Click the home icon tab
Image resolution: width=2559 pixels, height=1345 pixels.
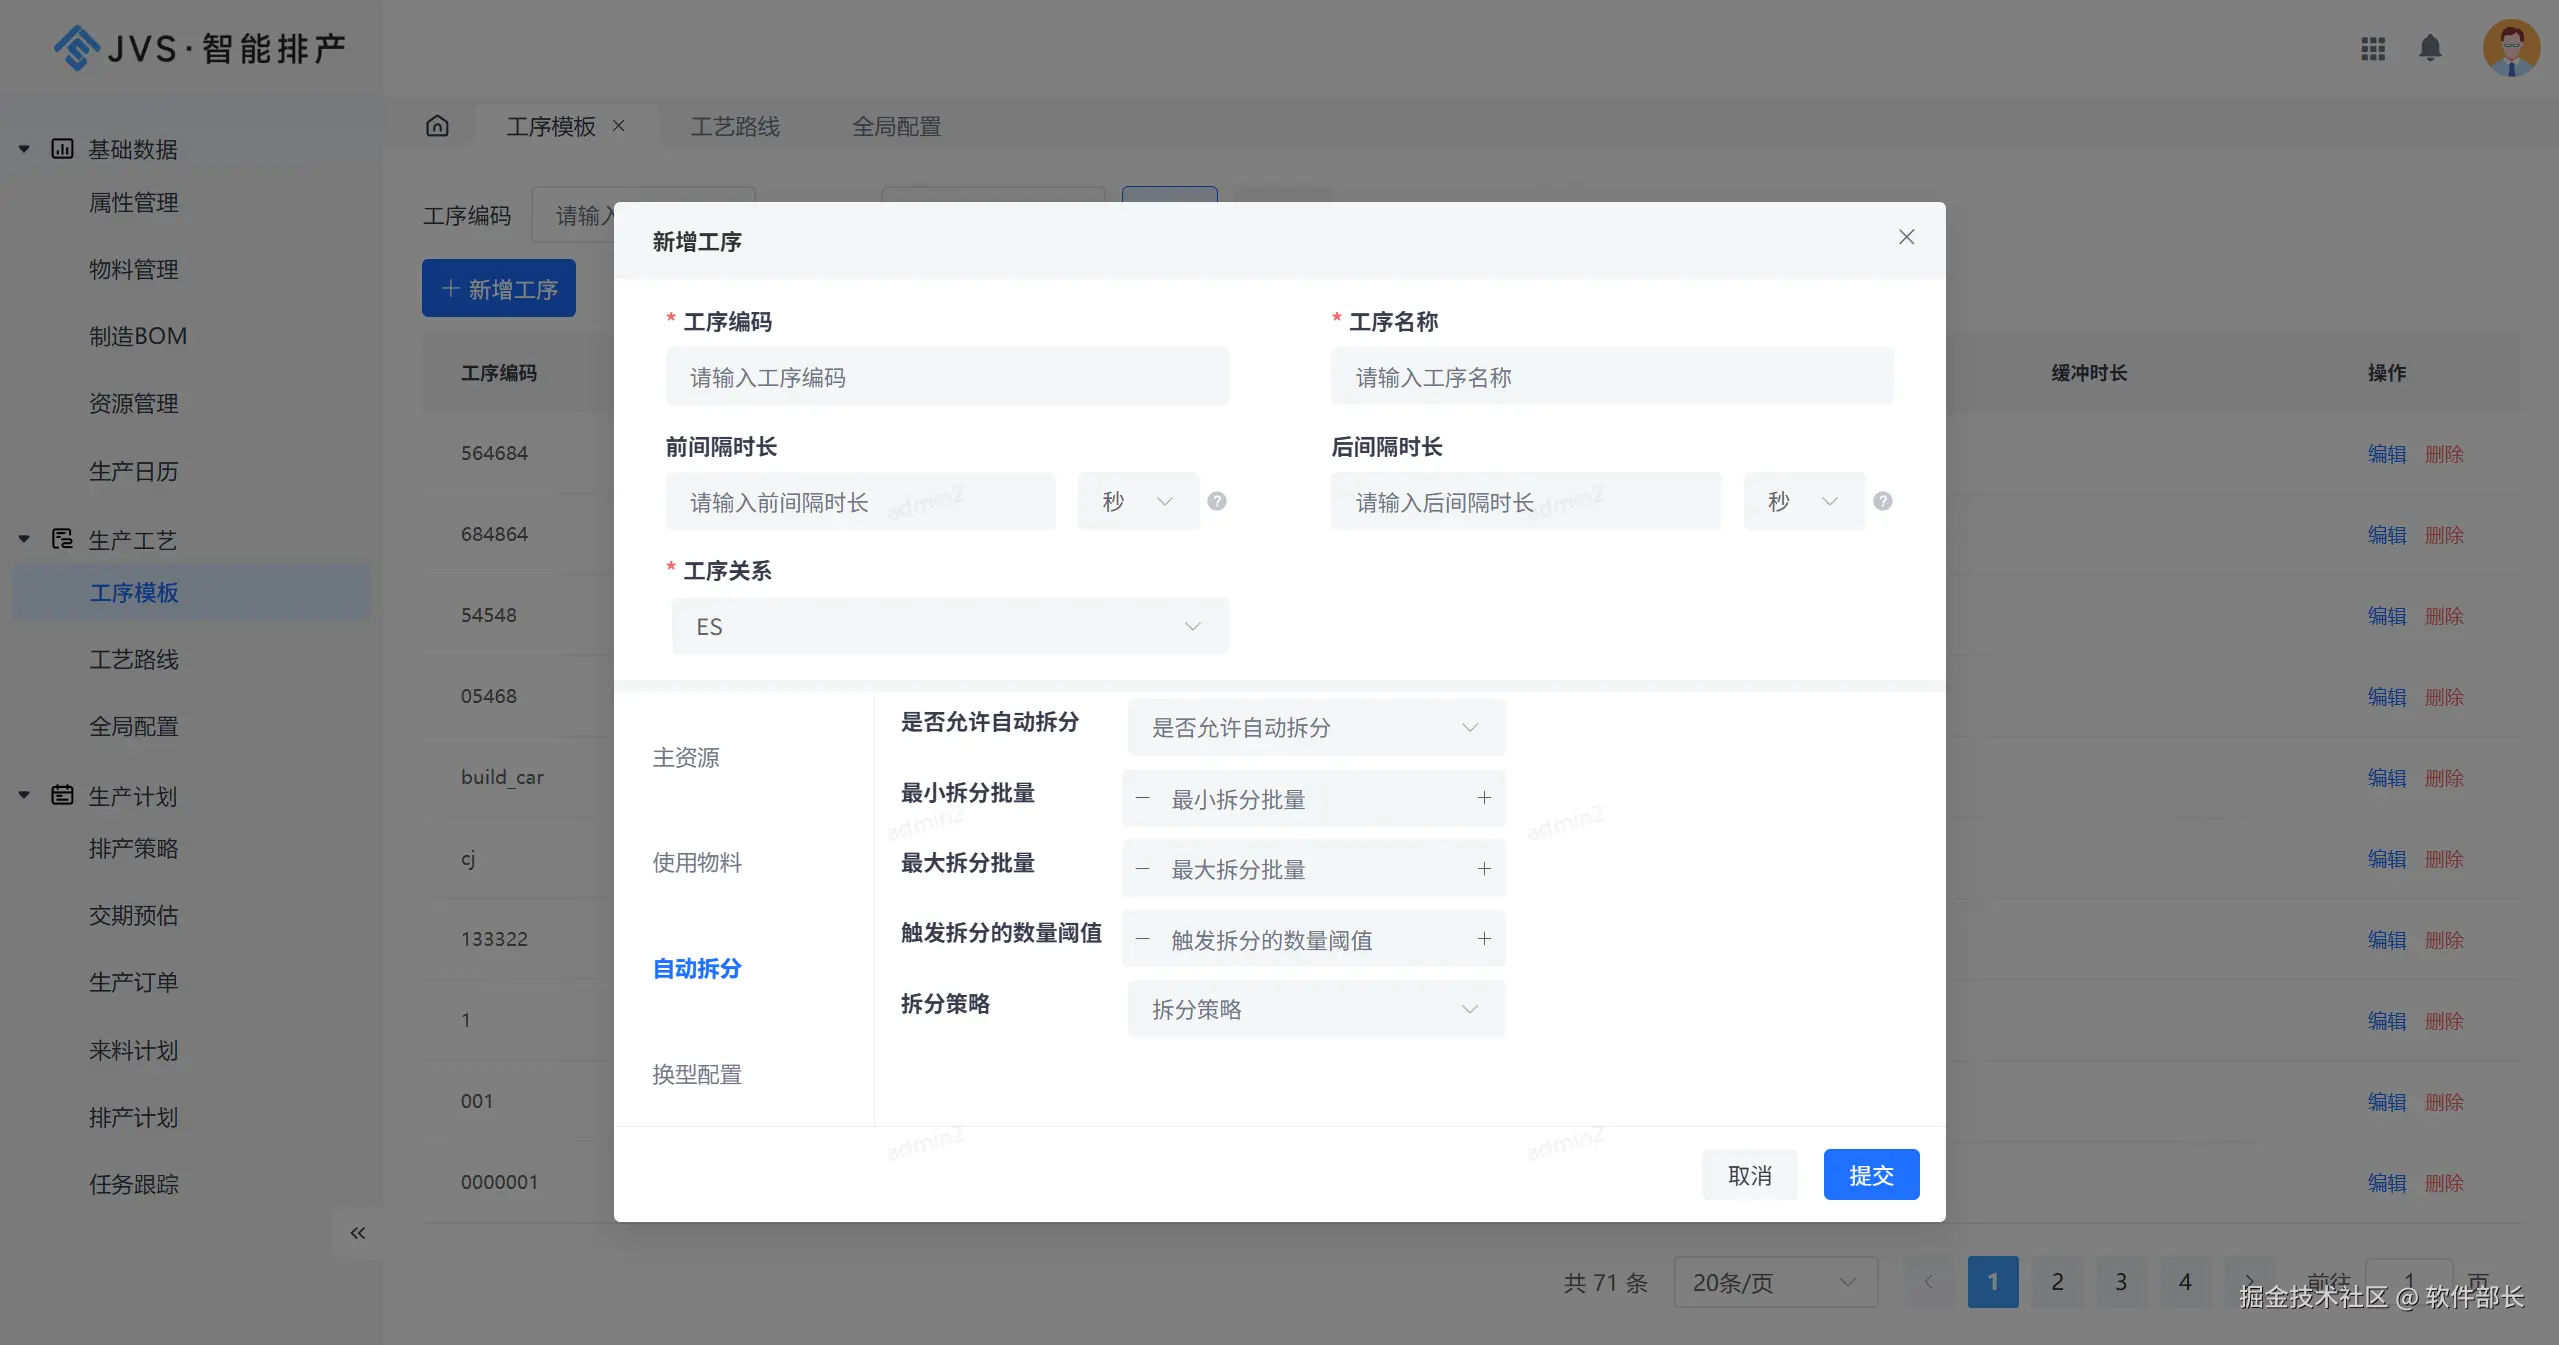click(437, 126)
